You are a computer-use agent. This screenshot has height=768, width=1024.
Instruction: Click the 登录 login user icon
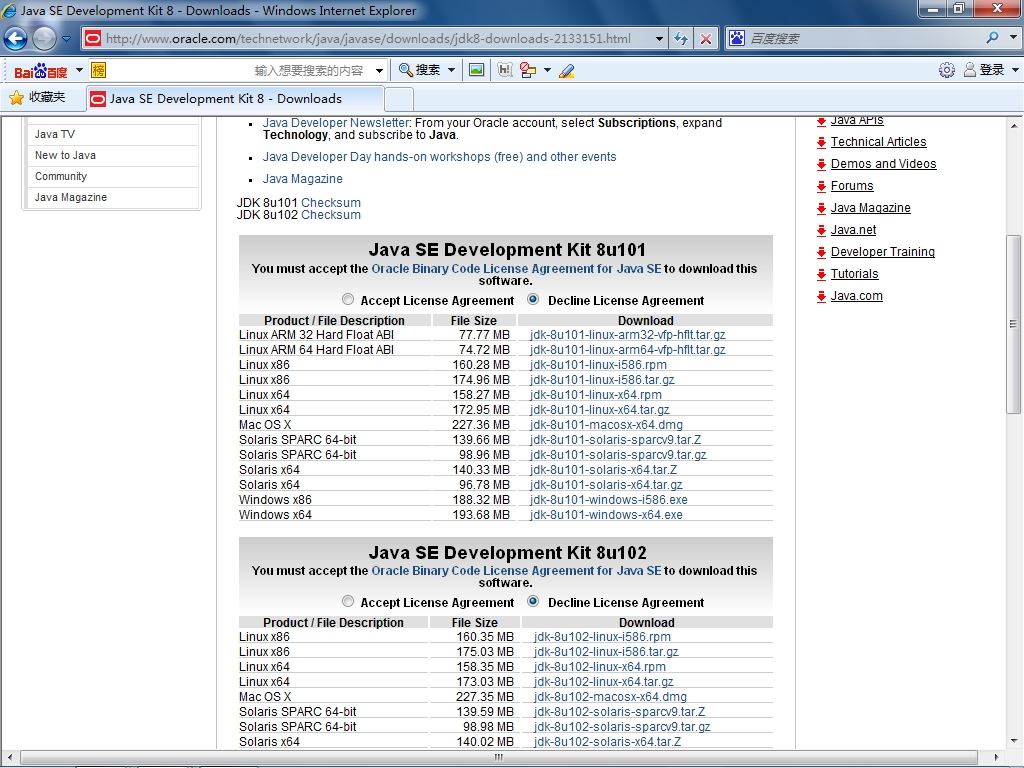pos(970,70)
